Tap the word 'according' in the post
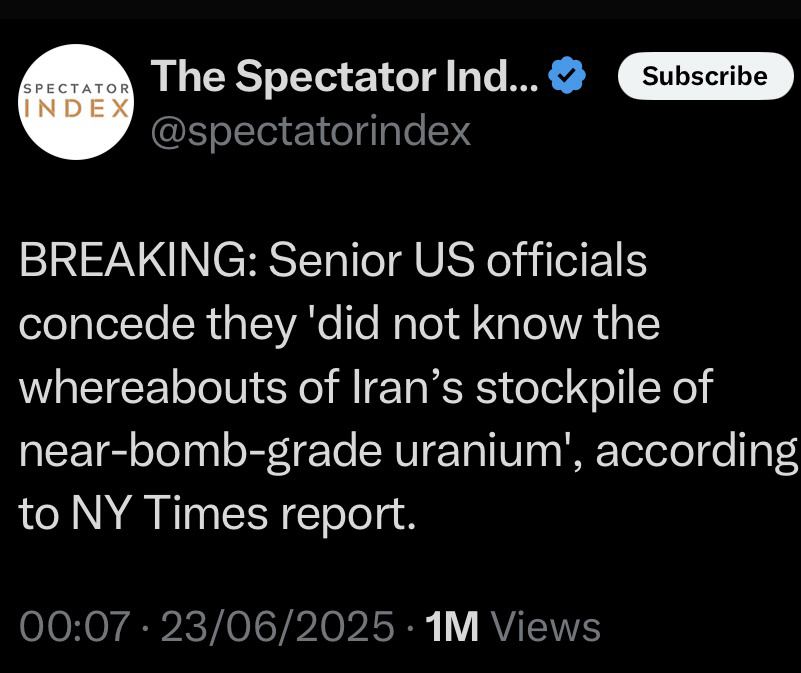801x673 pixels. pos(698,451)
